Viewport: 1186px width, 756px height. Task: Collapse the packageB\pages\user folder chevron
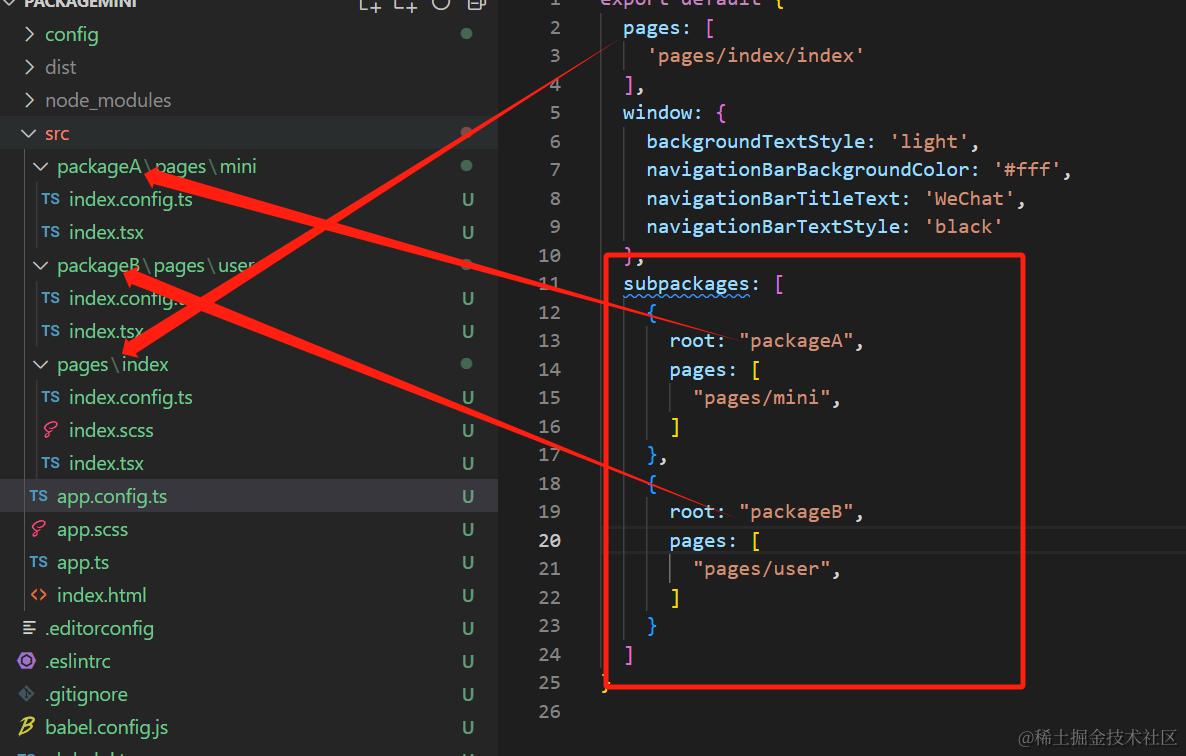click(41, 265)
